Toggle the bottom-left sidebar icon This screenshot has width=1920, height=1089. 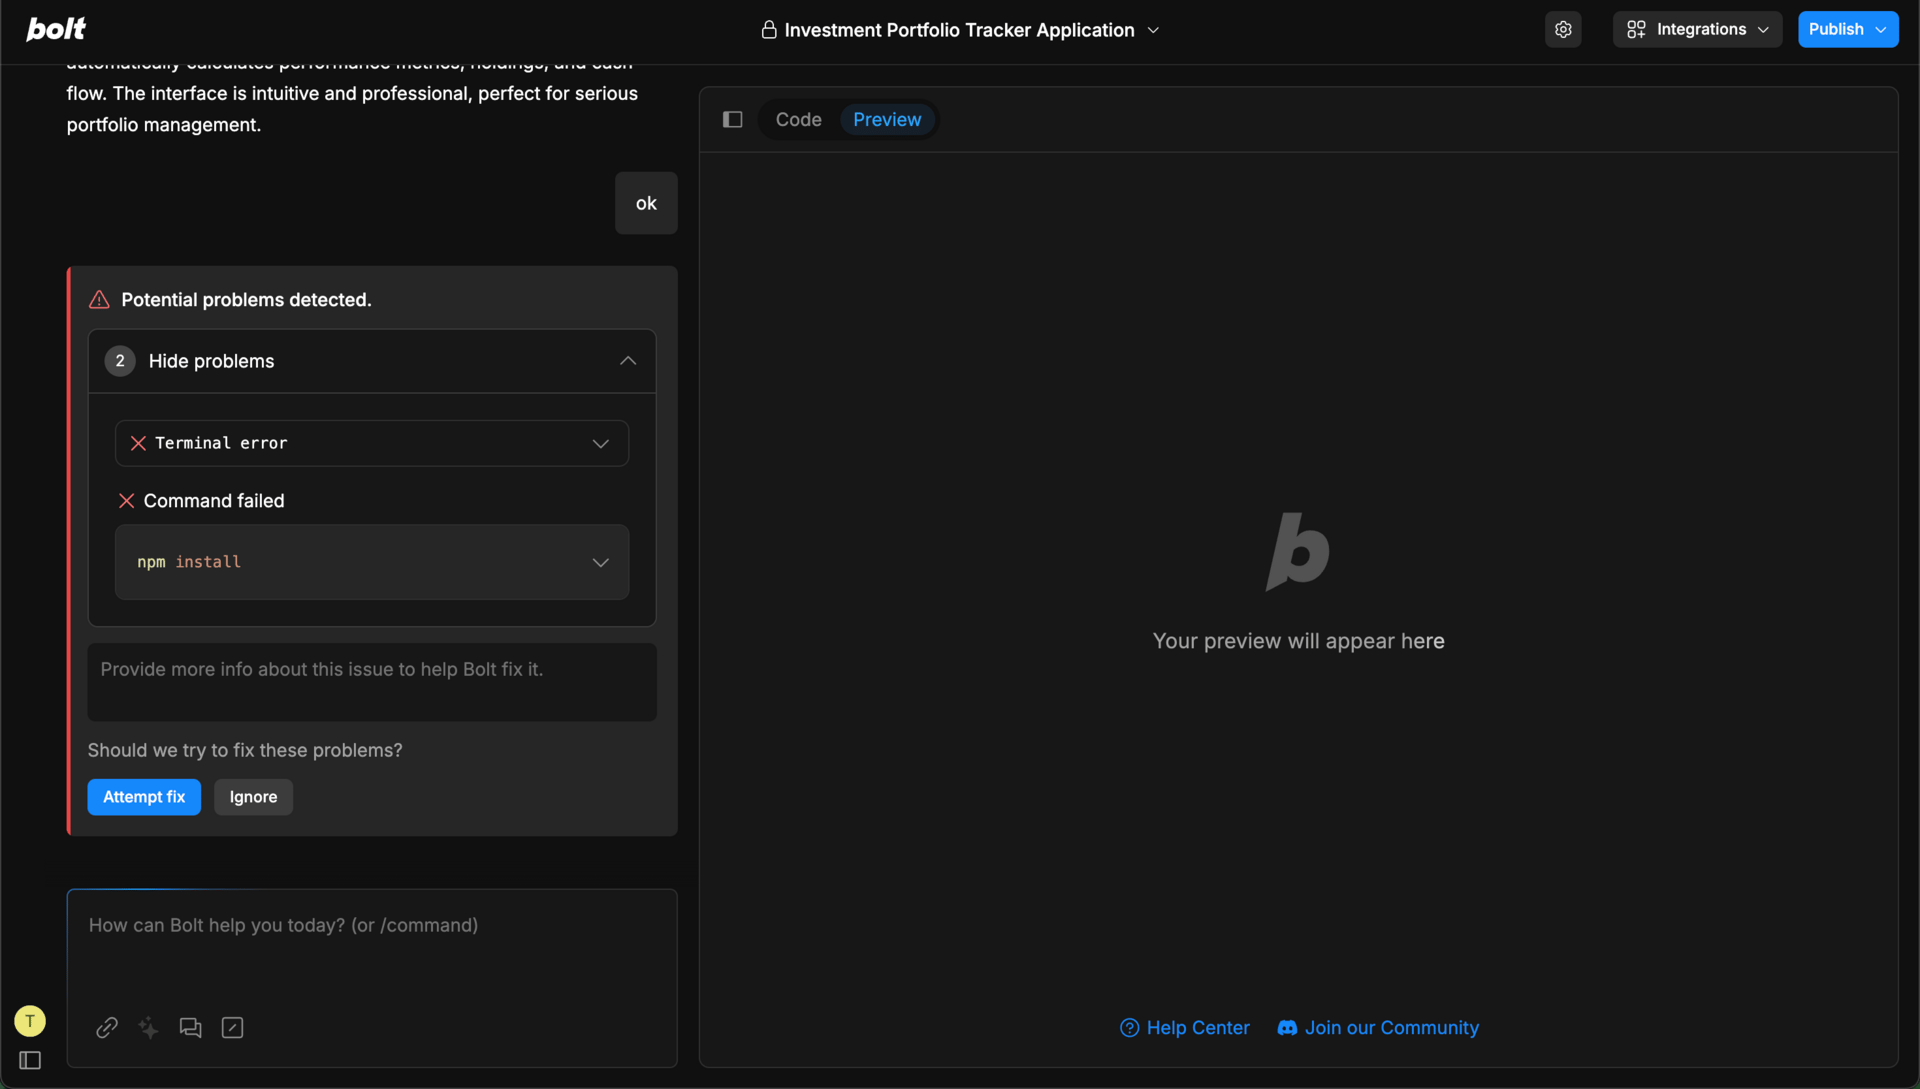coord(30,1060)
